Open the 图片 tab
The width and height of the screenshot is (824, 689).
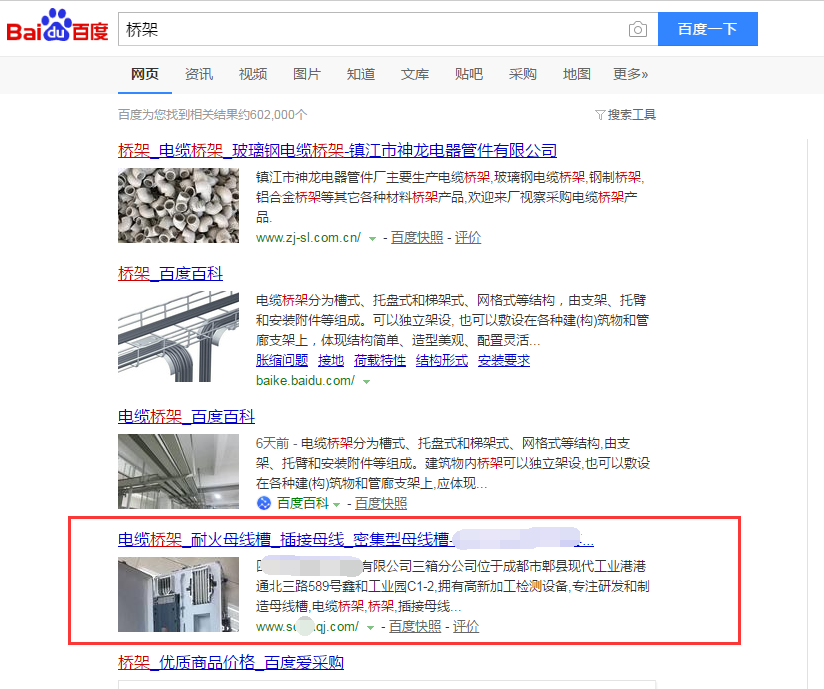307,74
